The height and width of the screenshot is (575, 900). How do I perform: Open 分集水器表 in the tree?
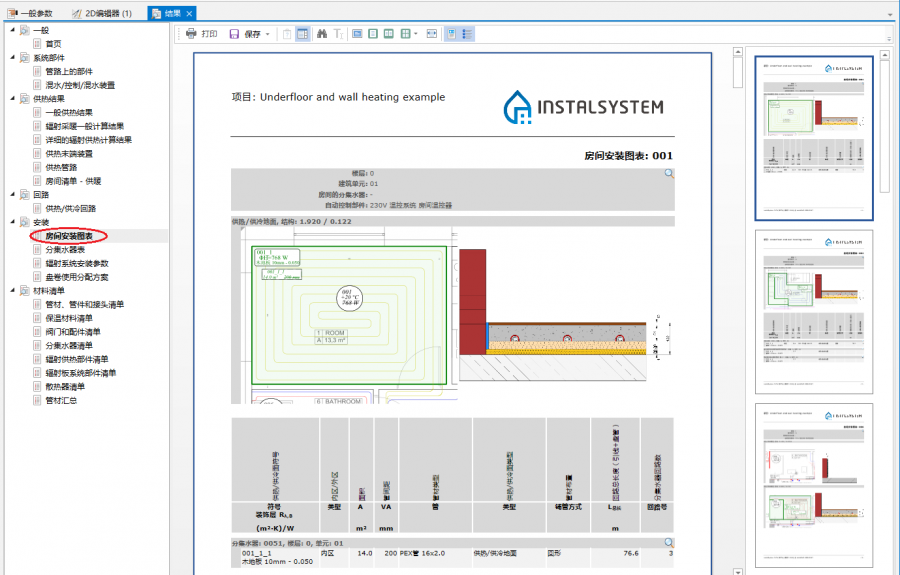pyautogui.click(x=65, y=249)
